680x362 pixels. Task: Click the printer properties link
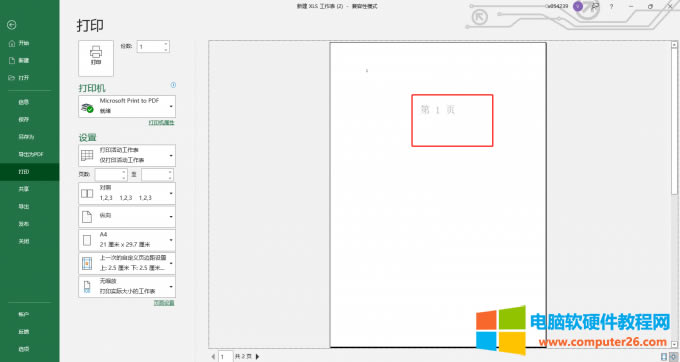[161, 123]
